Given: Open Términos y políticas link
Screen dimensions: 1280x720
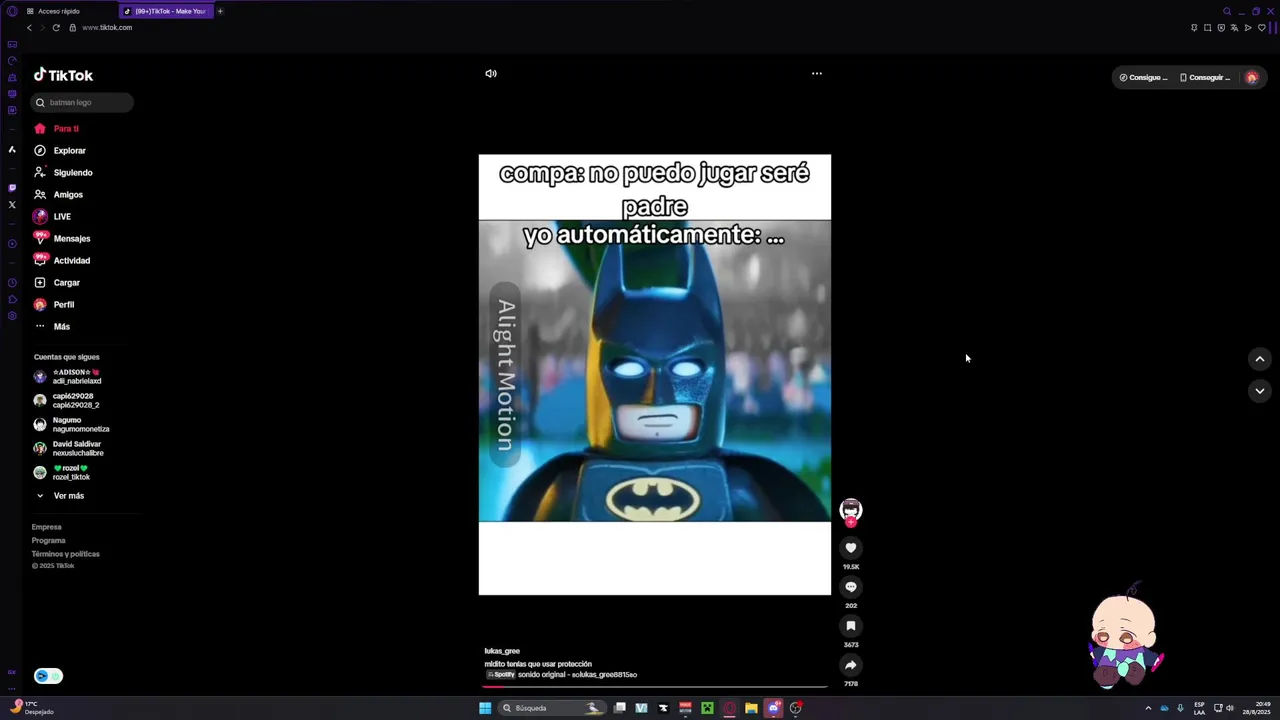Looking at the screenshot, I should tap(66, 554).
